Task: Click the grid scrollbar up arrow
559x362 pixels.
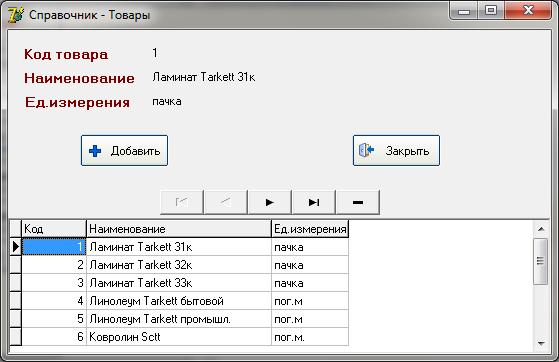Action: coord(541,229)
